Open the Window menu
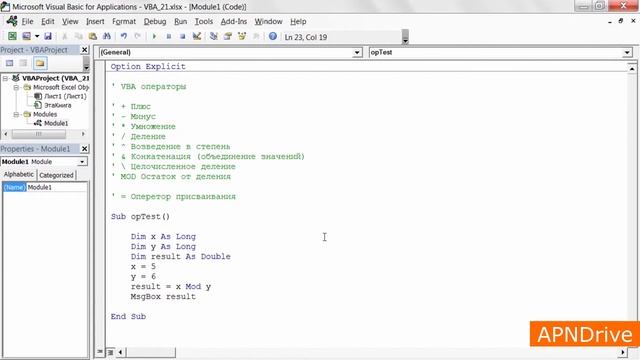 pos(268,22)
